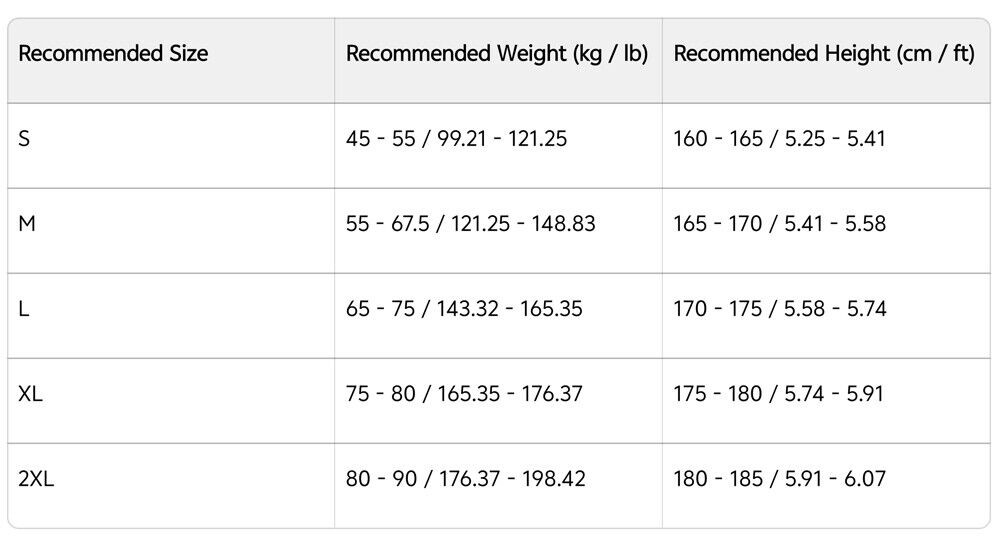Click weight cell 65 - 75 / 143.32 - 165.35
The image size is (1000, 552).
coord(464,309)
